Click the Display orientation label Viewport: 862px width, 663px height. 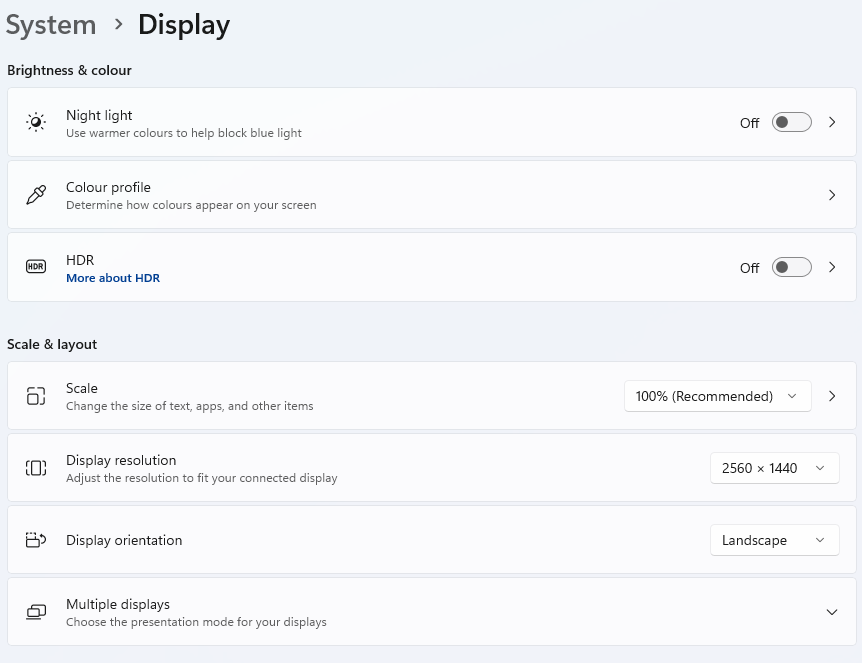coord(124,540)
